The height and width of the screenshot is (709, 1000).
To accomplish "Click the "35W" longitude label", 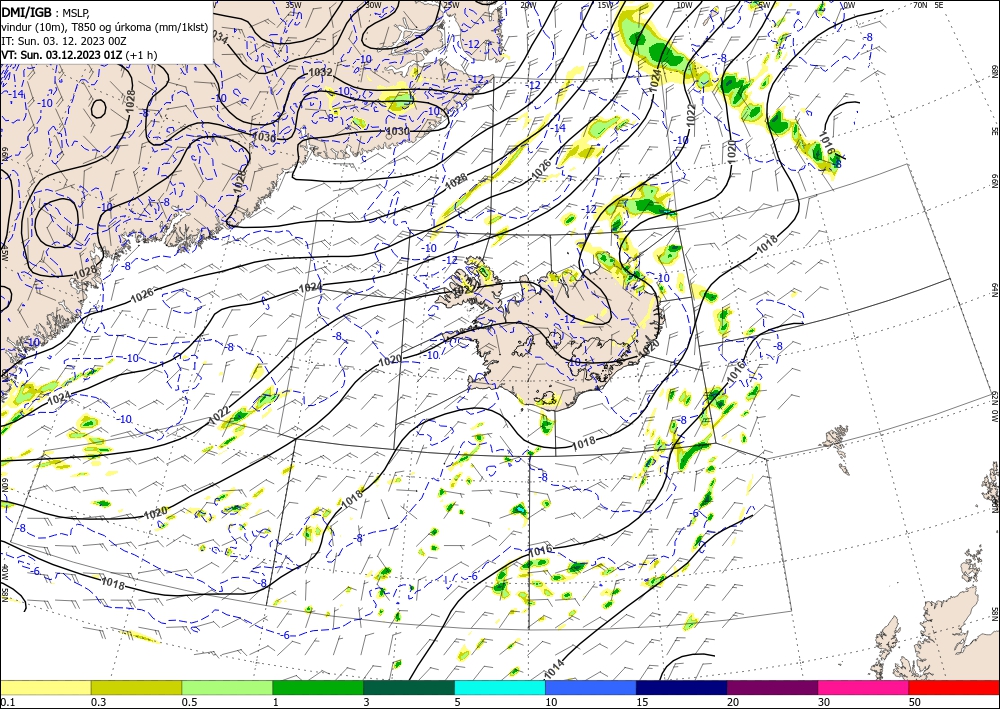I will coord(293,5).
